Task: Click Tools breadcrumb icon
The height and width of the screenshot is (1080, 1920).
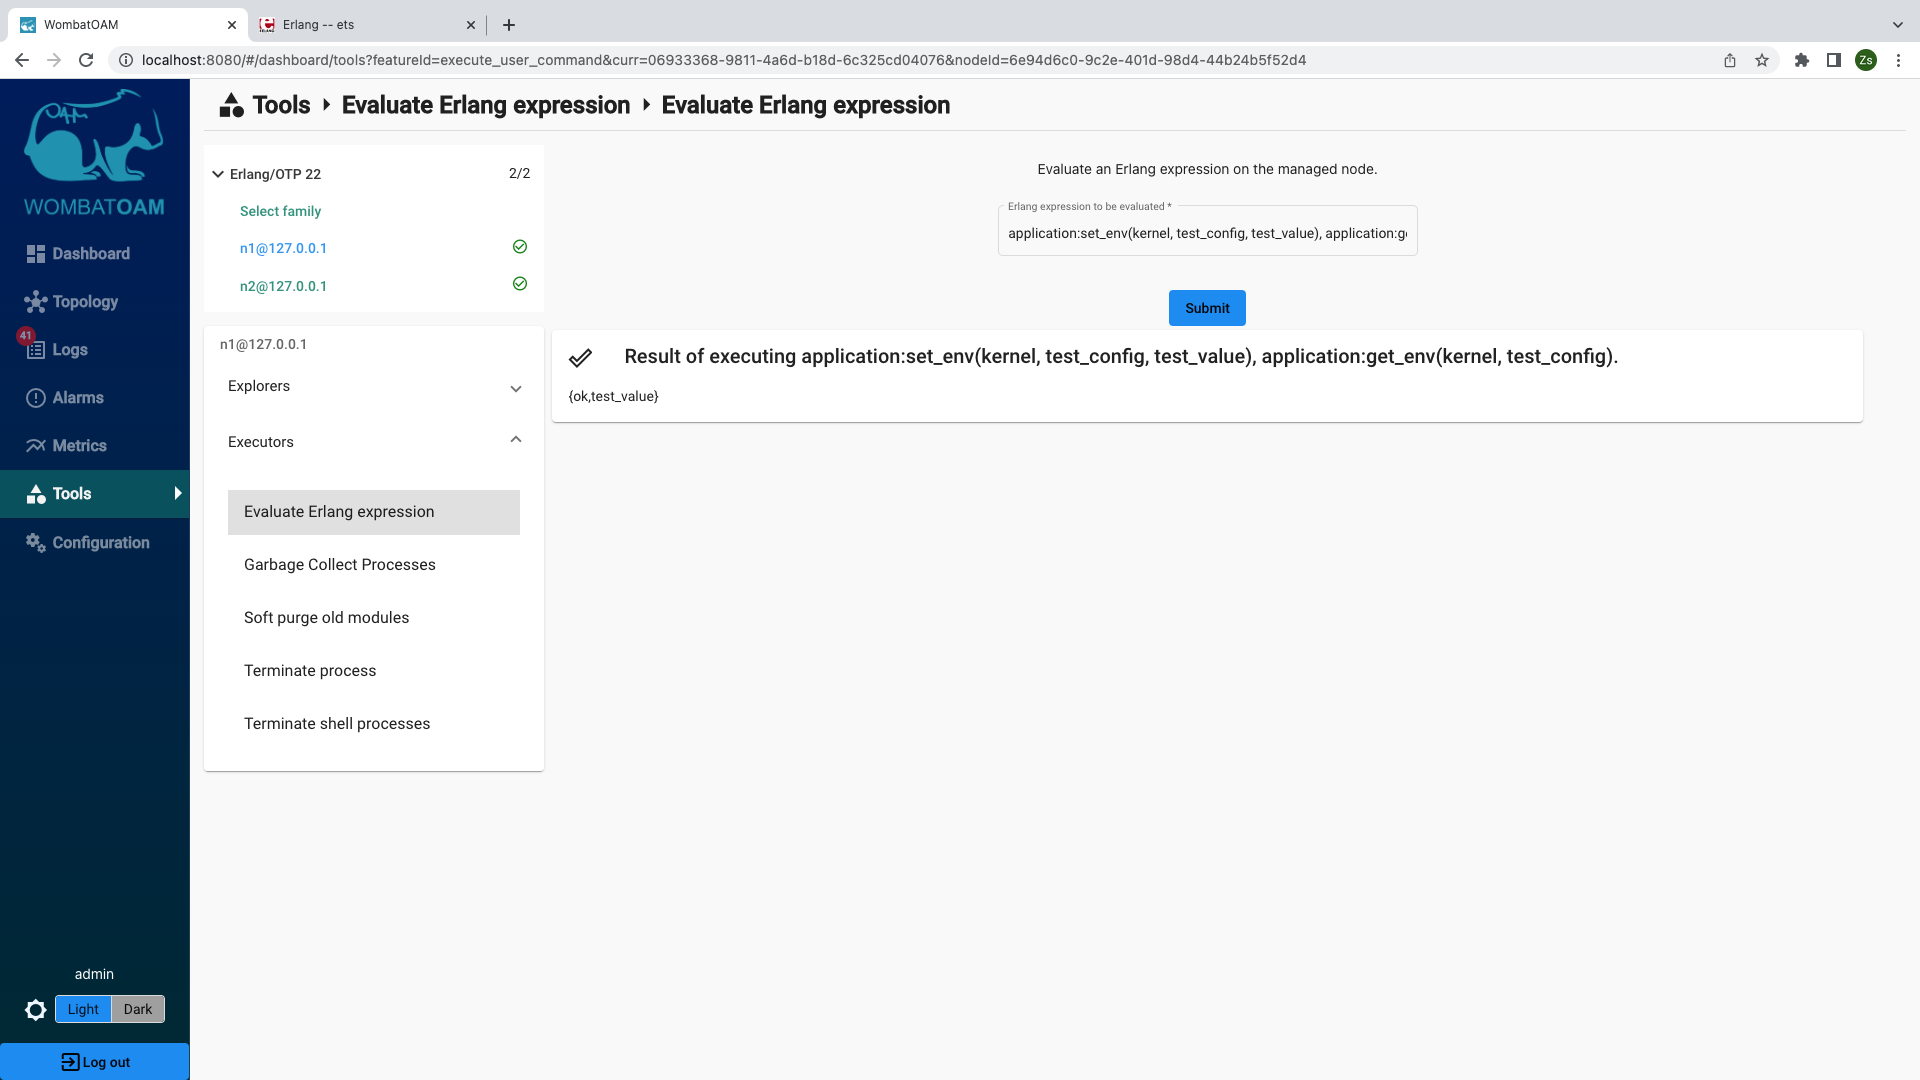Action: (x=232, y=105)
